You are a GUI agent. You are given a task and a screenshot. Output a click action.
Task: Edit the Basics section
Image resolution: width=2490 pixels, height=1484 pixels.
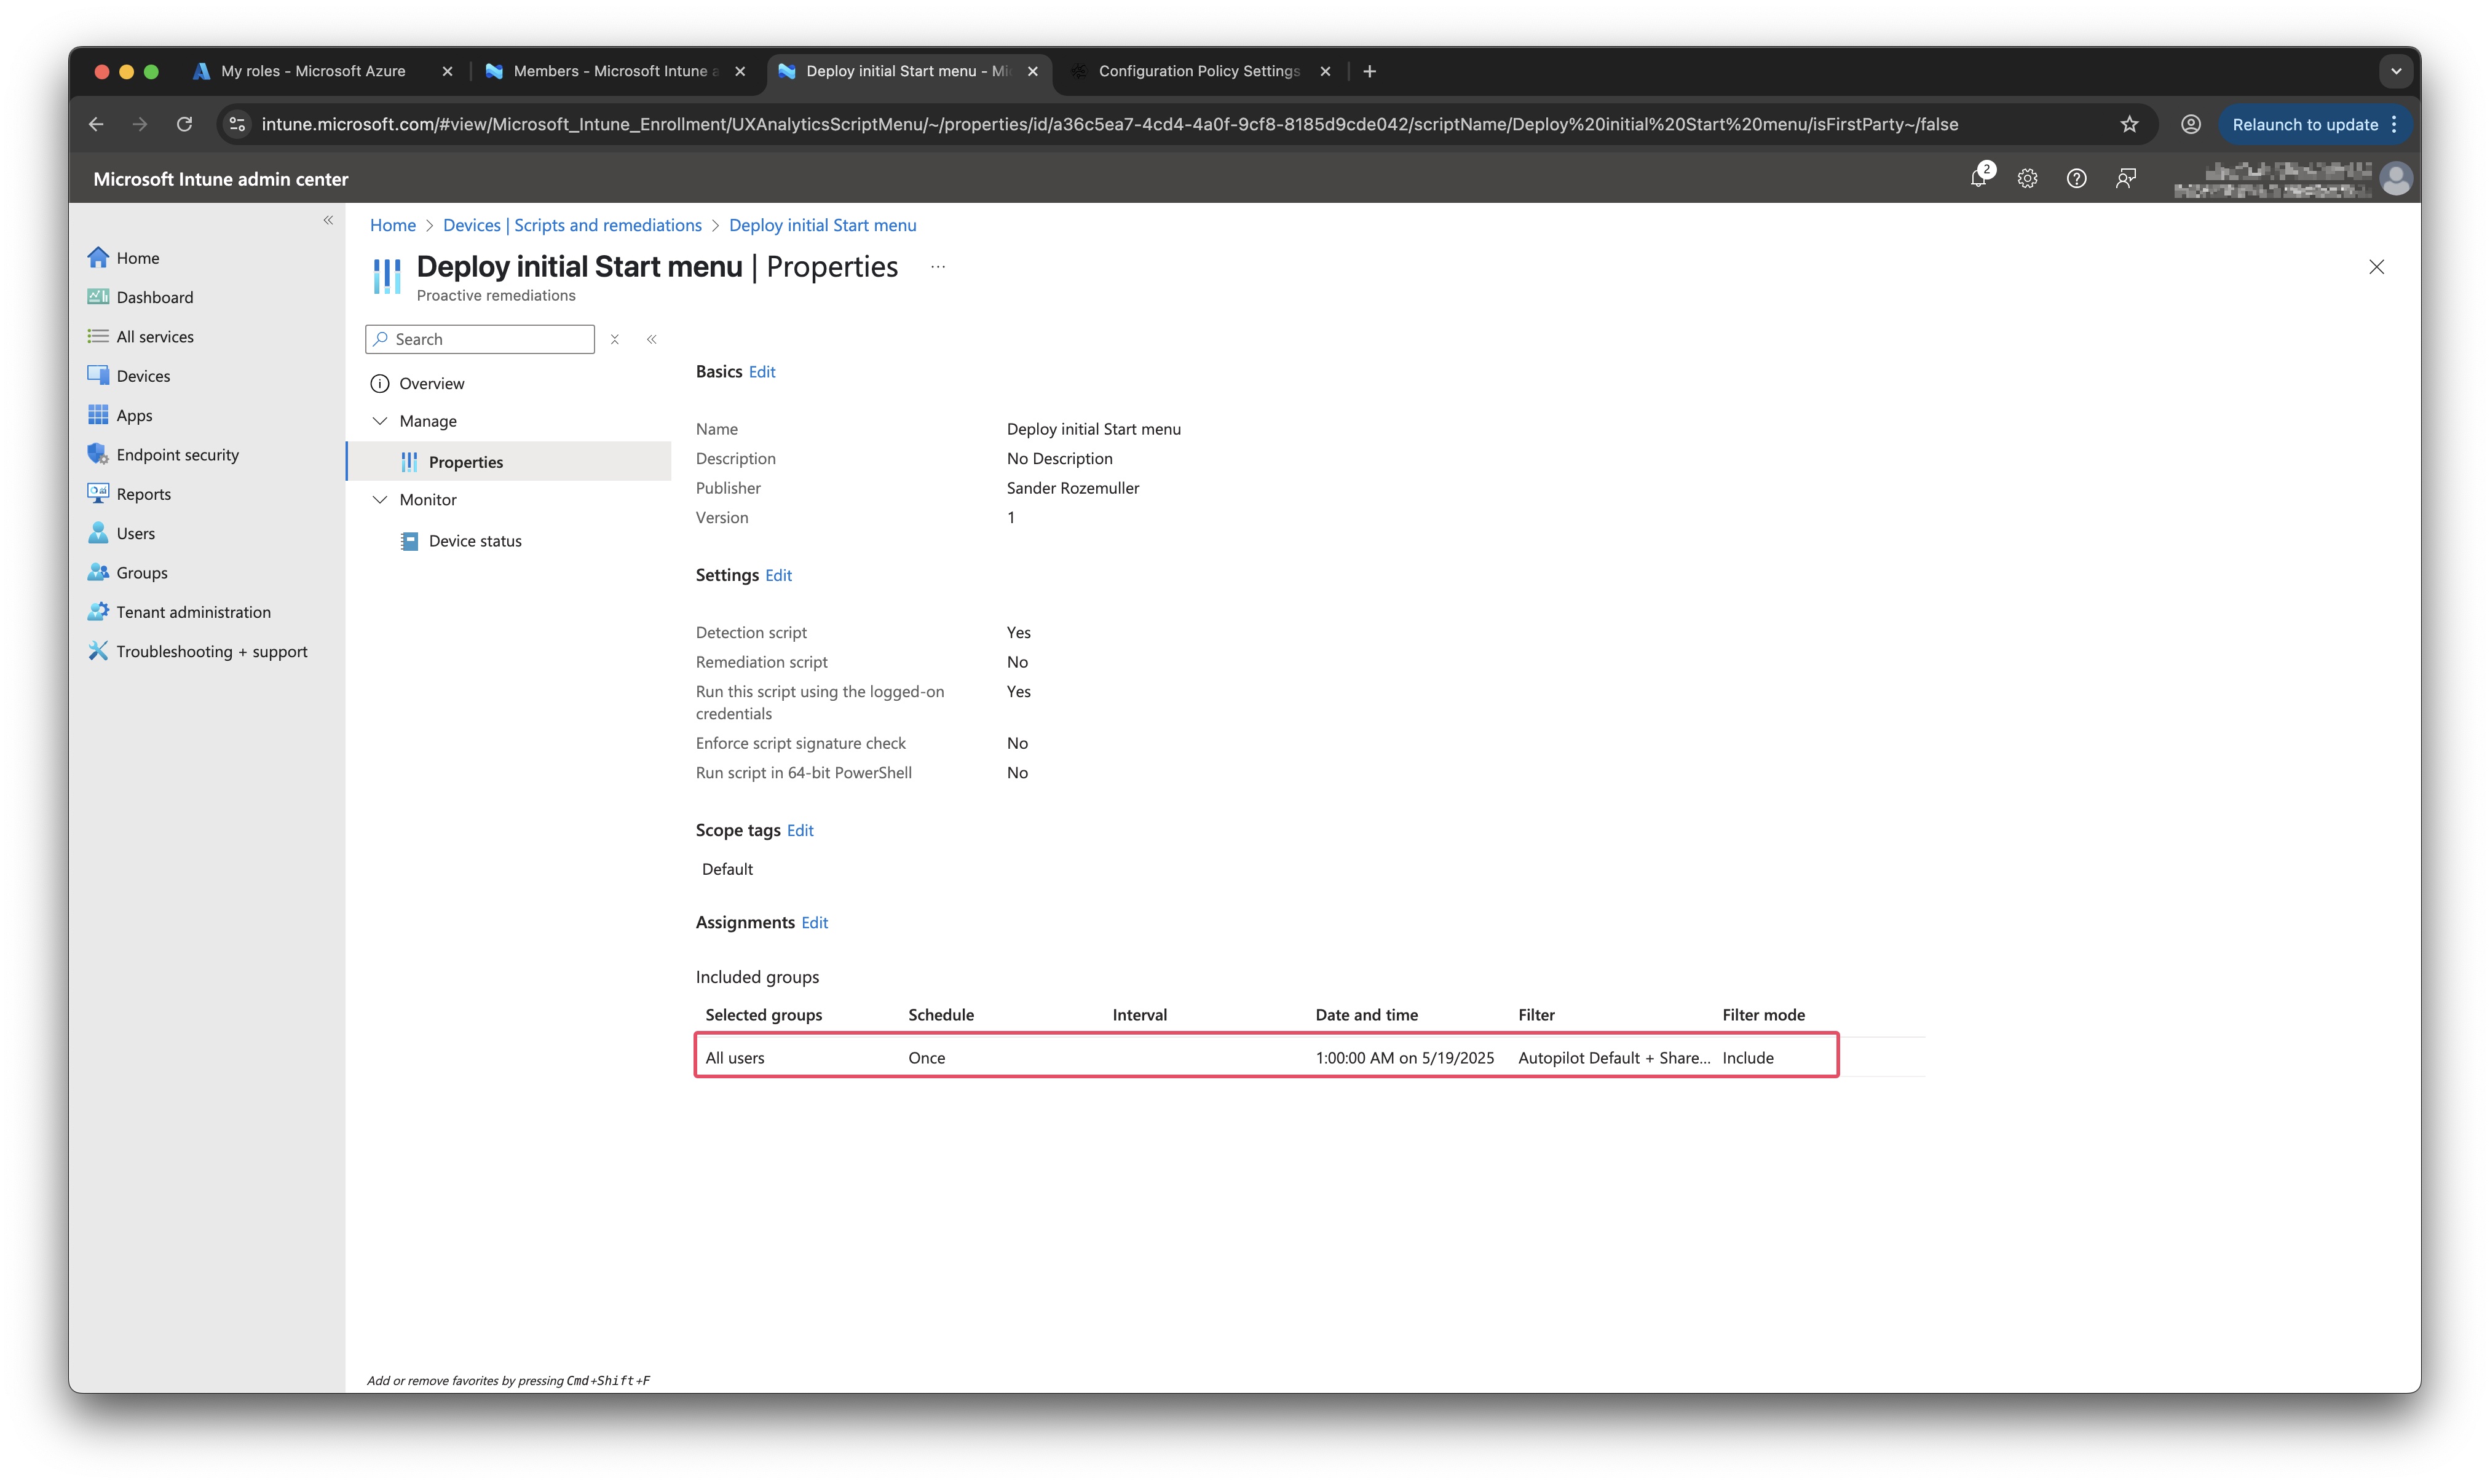pos(762,372)
